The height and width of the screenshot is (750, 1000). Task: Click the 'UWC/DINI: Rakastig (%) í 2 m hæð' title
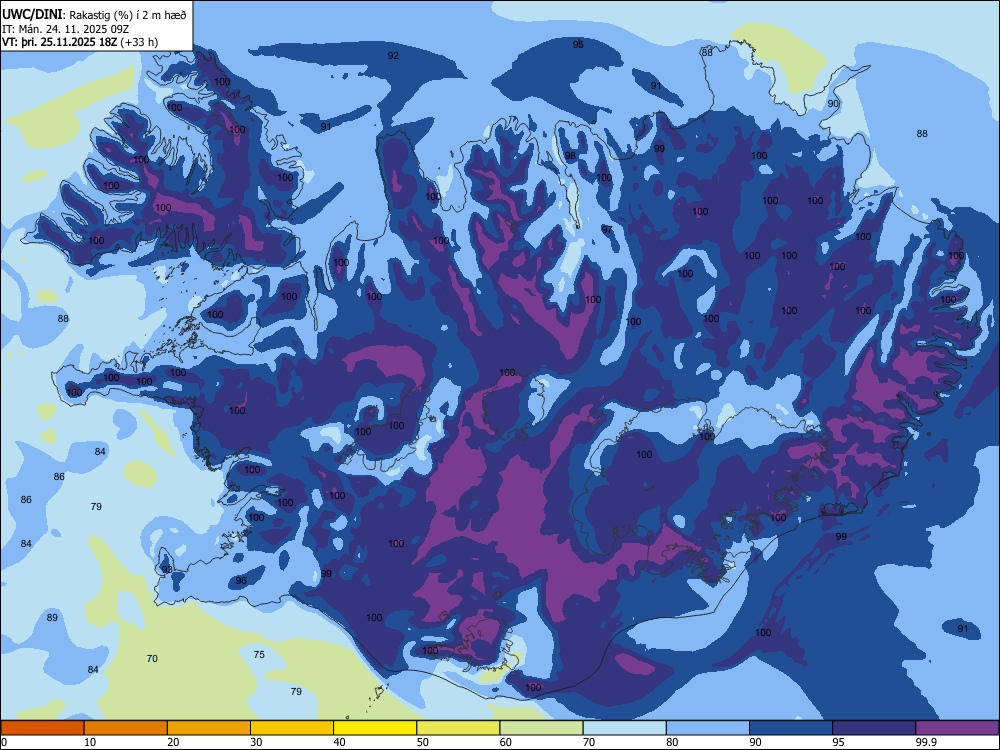[x=94, y=15]
